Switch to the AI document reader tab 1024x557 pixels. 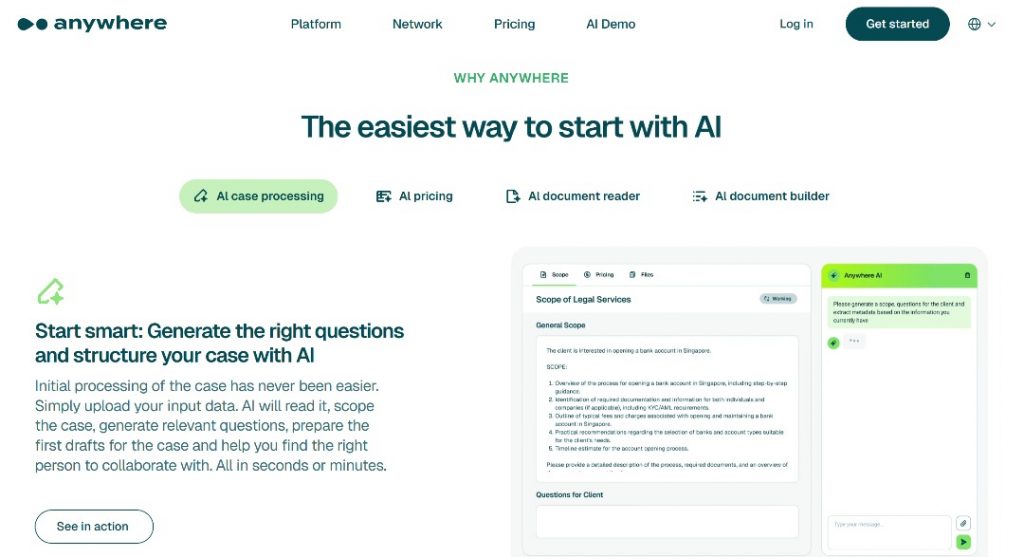pyautogui.click(x=573, y=196)
